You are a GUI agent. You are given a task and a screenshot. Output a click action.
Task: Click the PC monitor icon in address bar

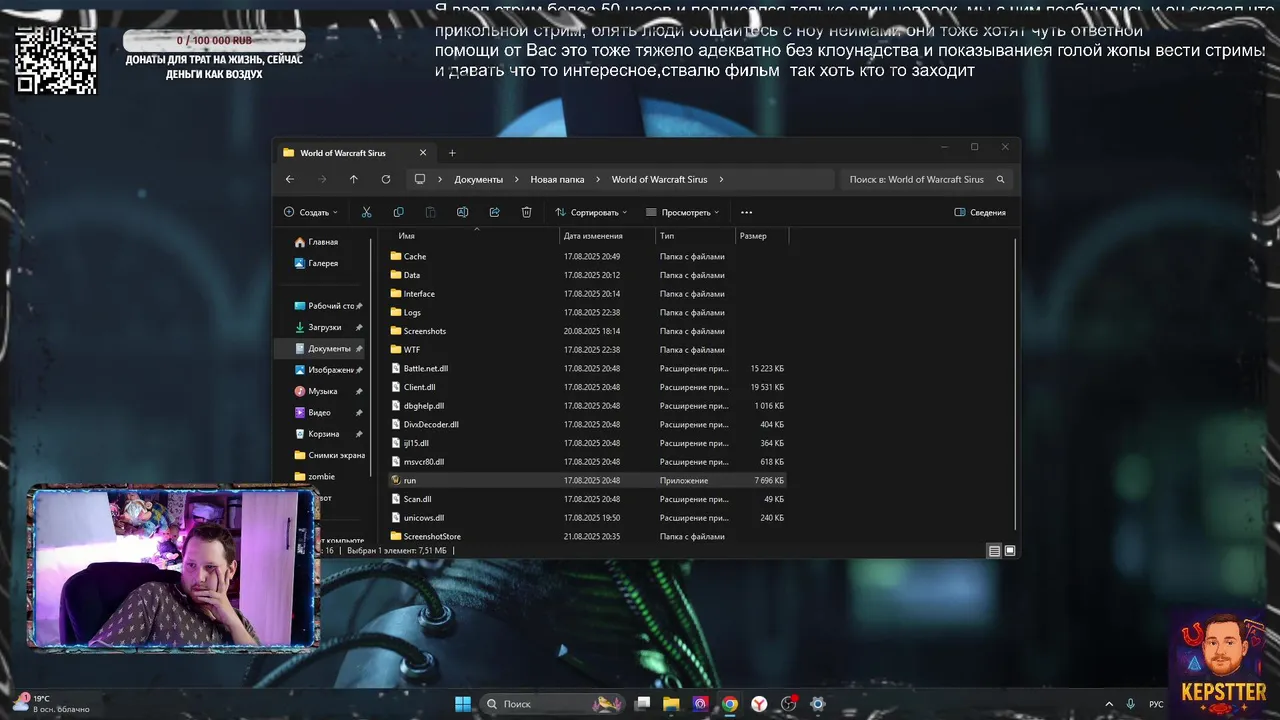[x=420, y=179]
